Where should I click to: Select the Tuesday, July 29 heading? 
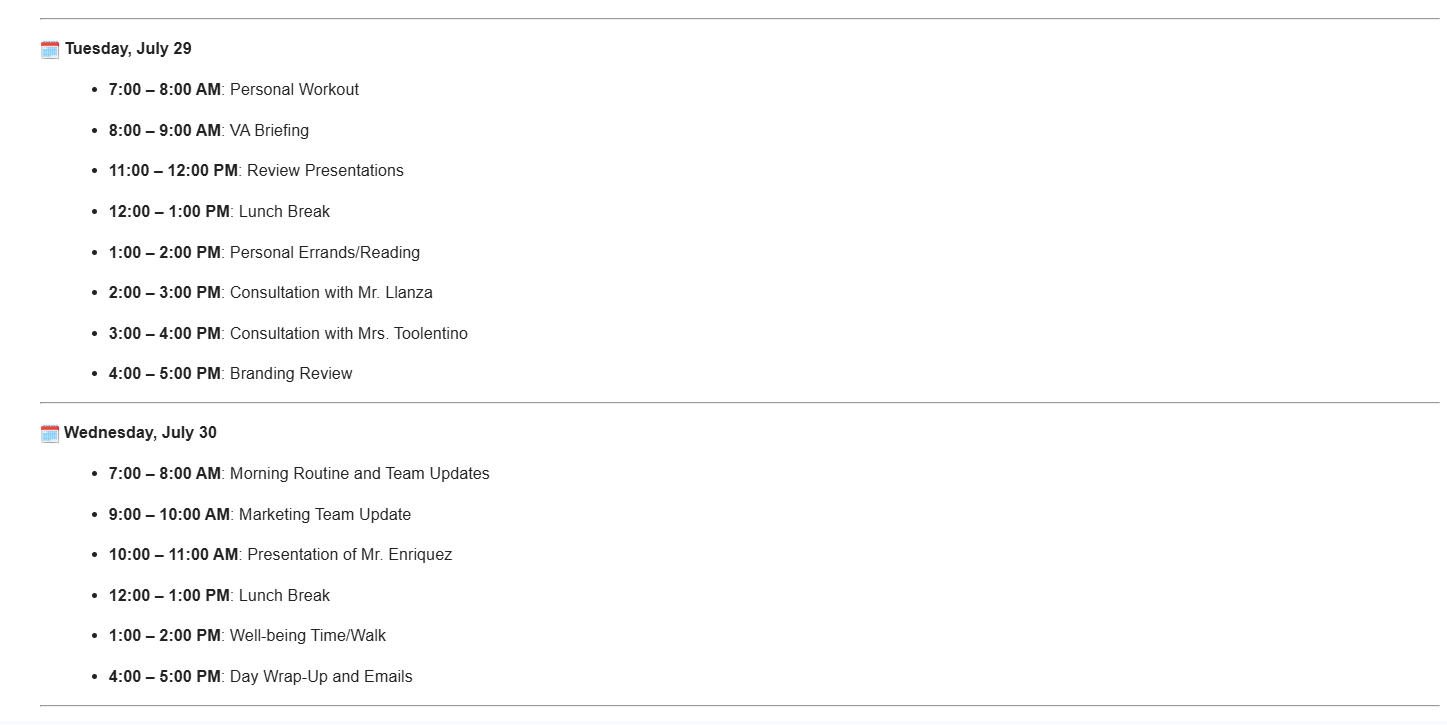(x=128, y=49)
